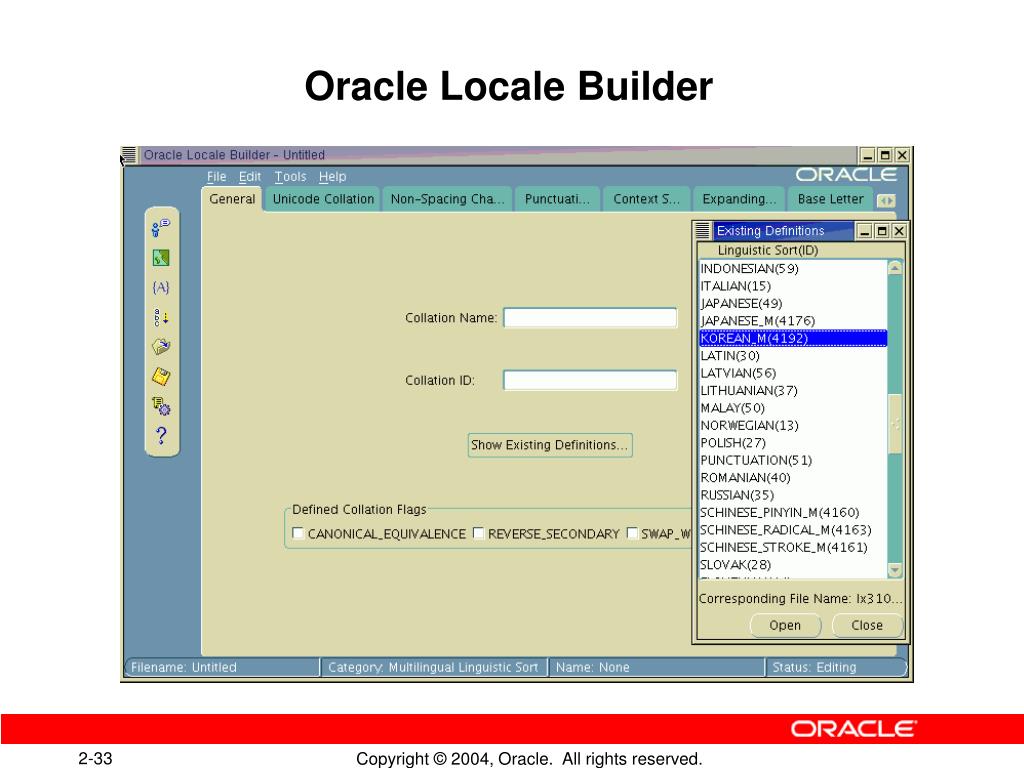Image resolution: width=1024 pixels, height=768 pixels.
Task: Select POLISH(27) in the list
Action: [x=793, y=443]
